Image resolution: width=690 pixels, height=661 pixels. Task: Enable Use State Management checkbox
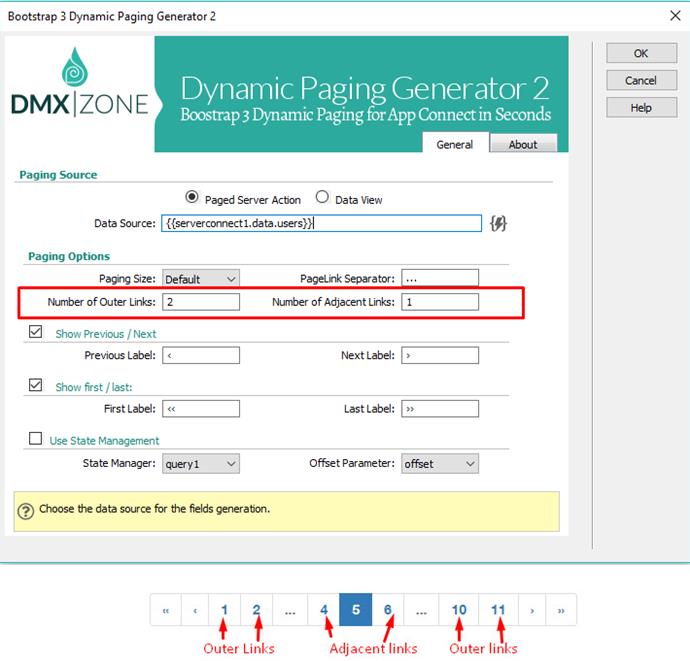point(35,438)
